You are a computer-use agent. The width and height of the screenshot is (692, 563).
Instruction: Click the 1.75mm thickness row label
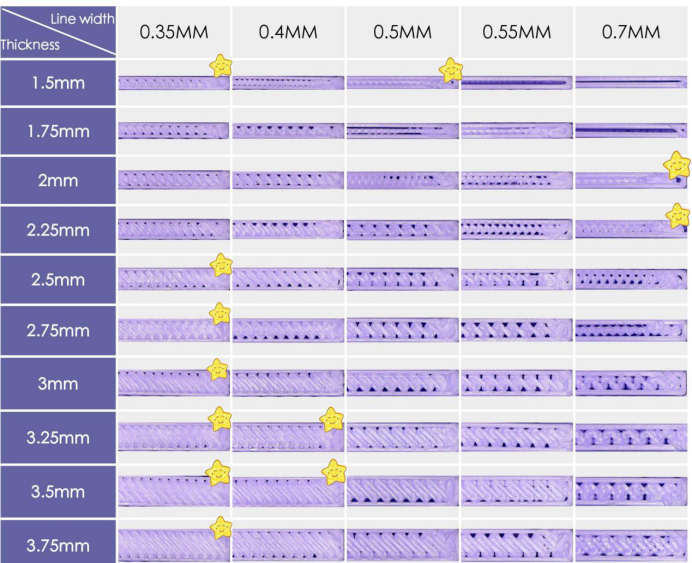(x=58, y=131)
